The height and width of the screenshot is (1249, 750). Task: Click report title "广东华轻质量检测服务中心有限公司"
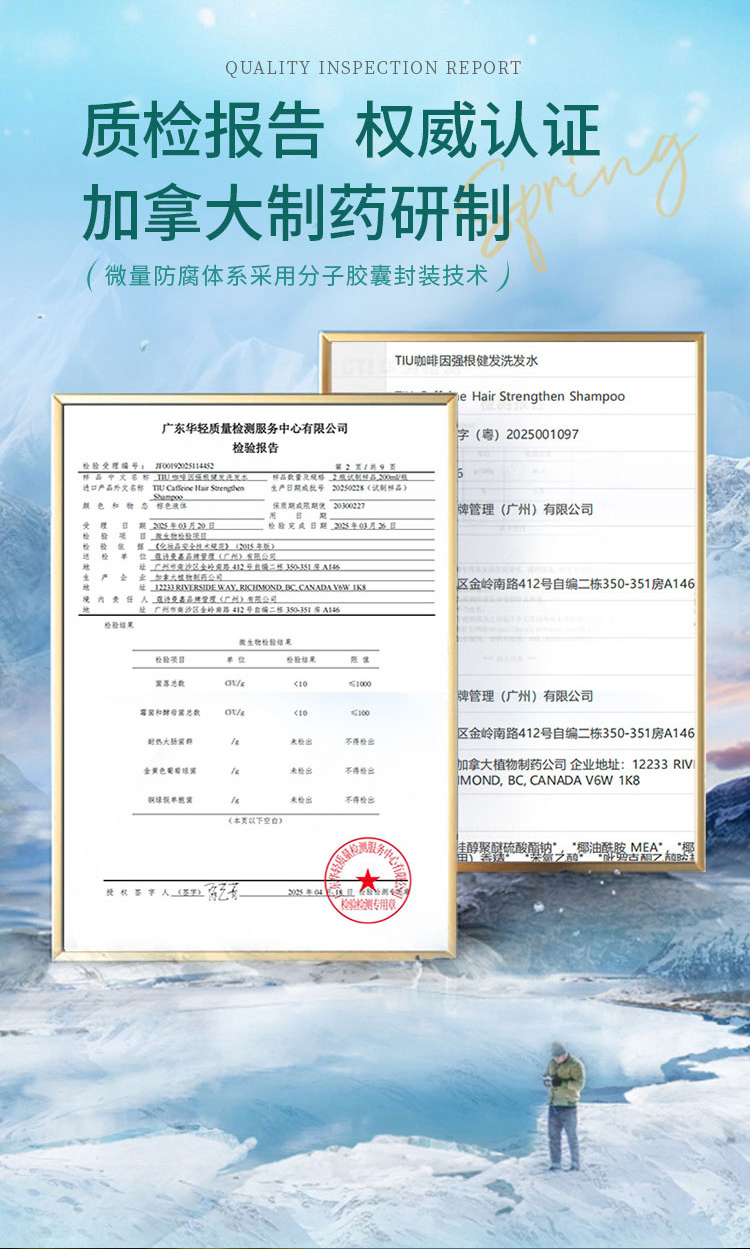255,427
